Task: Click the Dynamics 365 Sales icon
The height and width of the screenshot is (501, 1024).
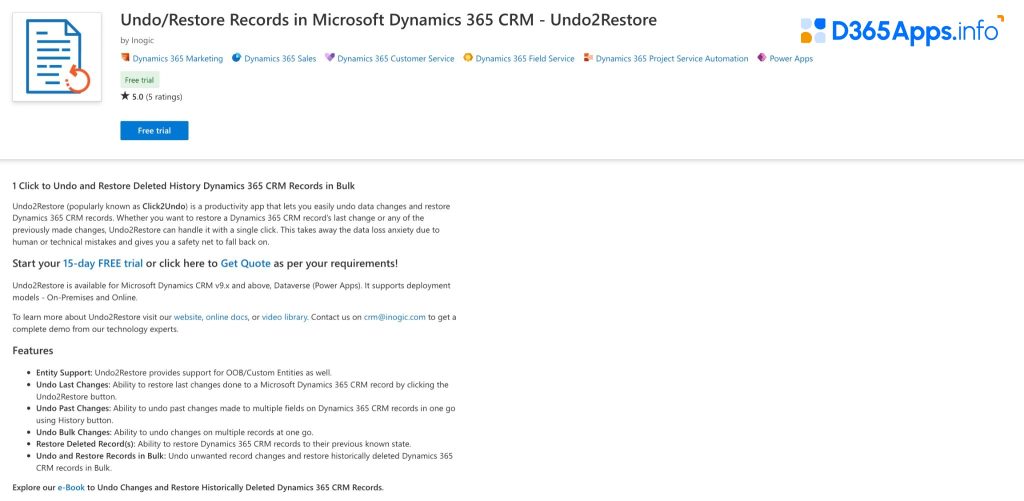Action: pyautogui.click(x=236, y=58)
